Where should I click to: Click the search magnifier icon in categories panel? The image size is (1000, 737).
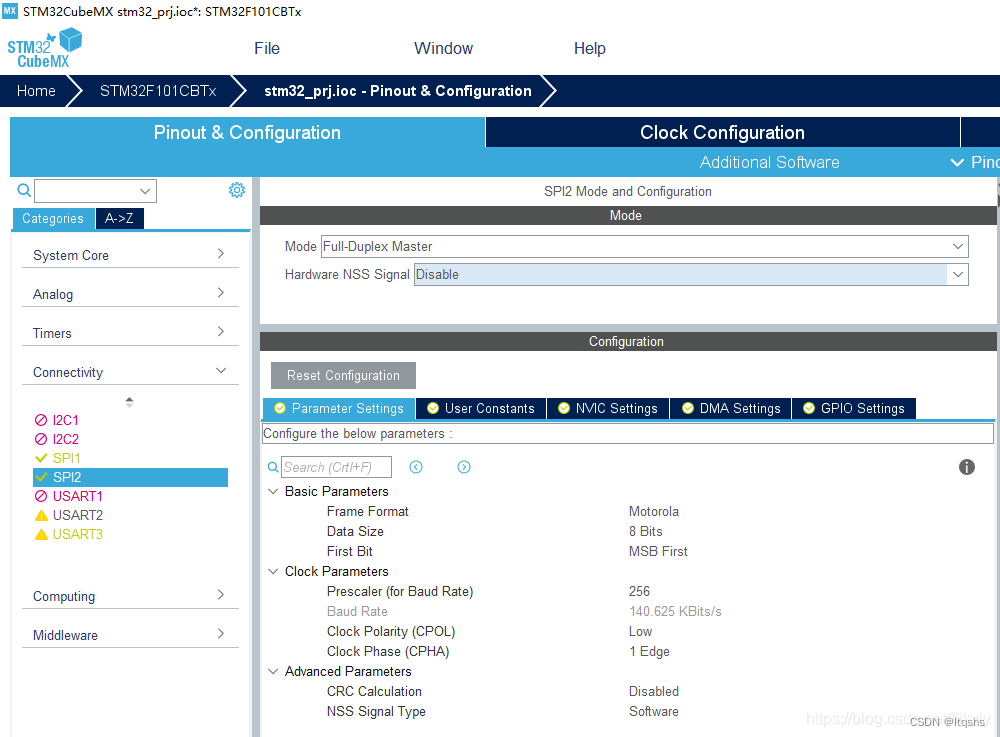coord(24,190)
